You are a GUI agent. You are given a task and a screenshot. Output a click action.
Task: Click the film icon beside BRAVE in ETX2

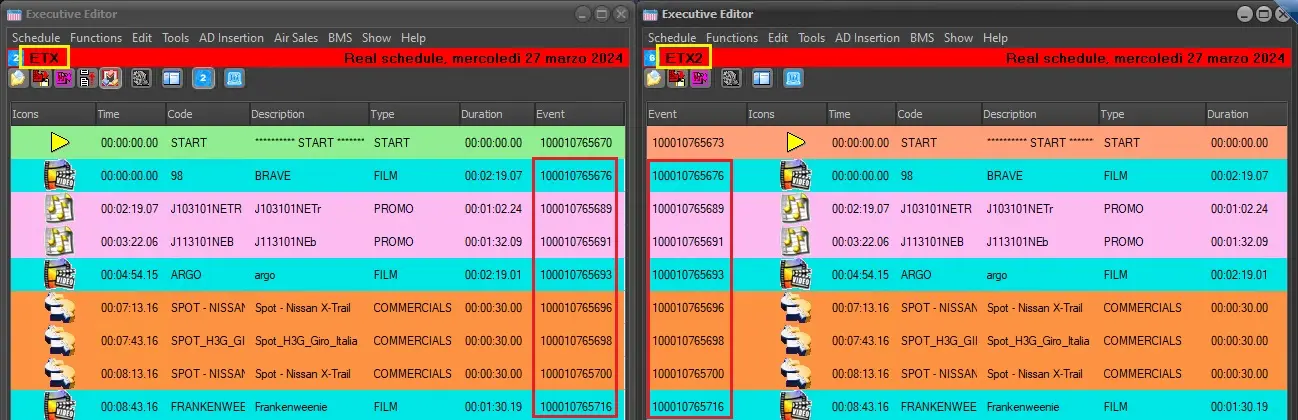[795, 176]
